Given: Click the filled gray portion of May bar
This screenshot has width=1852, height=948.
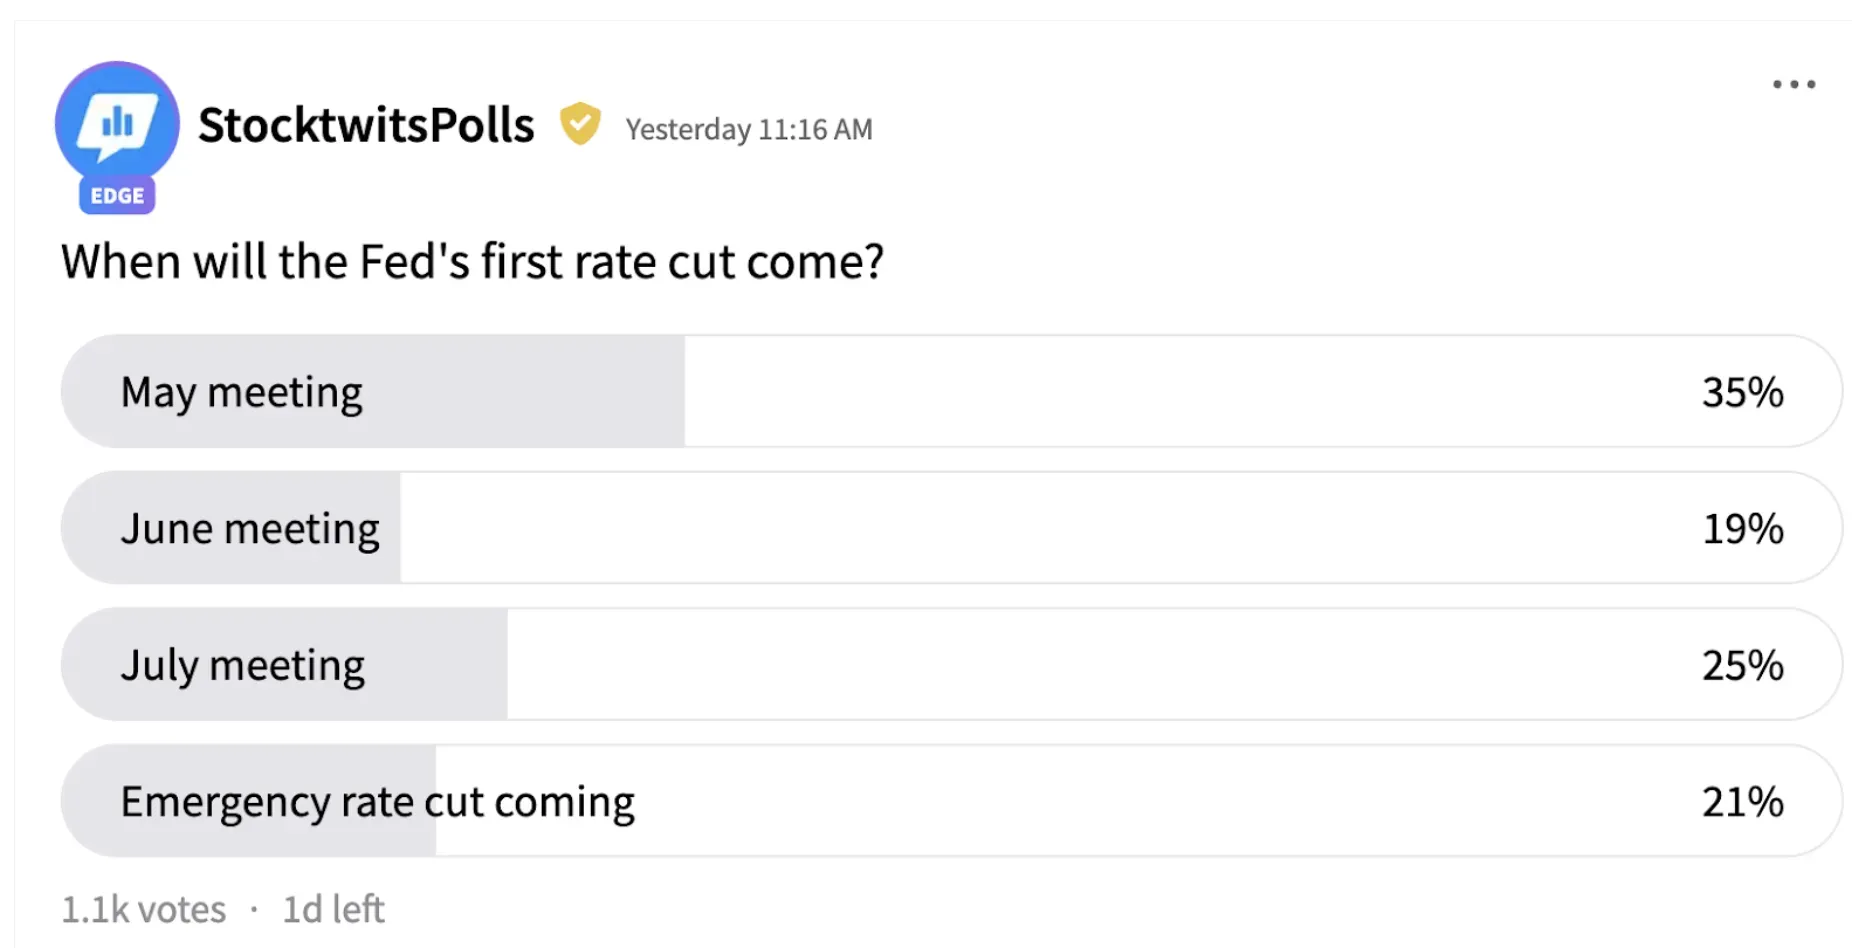Looking at the screenshot, I should [530, 392].
